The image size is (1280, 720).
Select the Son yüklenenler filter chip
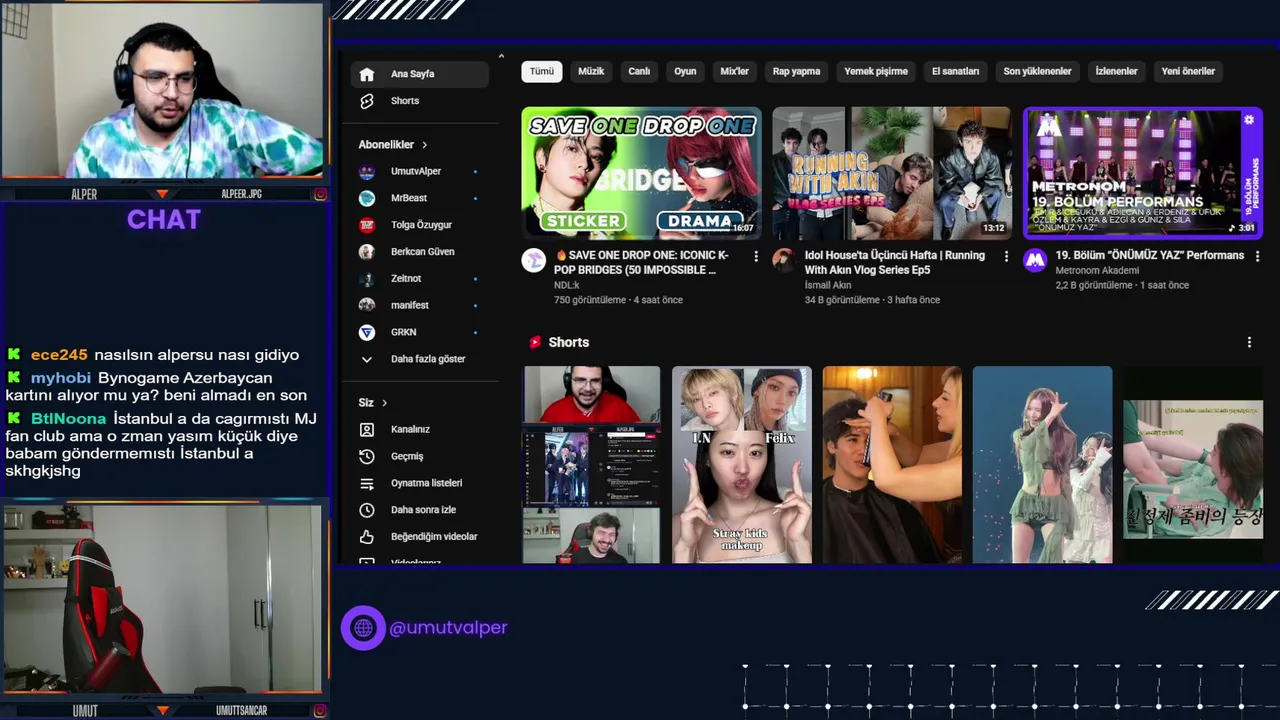(1037, 72)
